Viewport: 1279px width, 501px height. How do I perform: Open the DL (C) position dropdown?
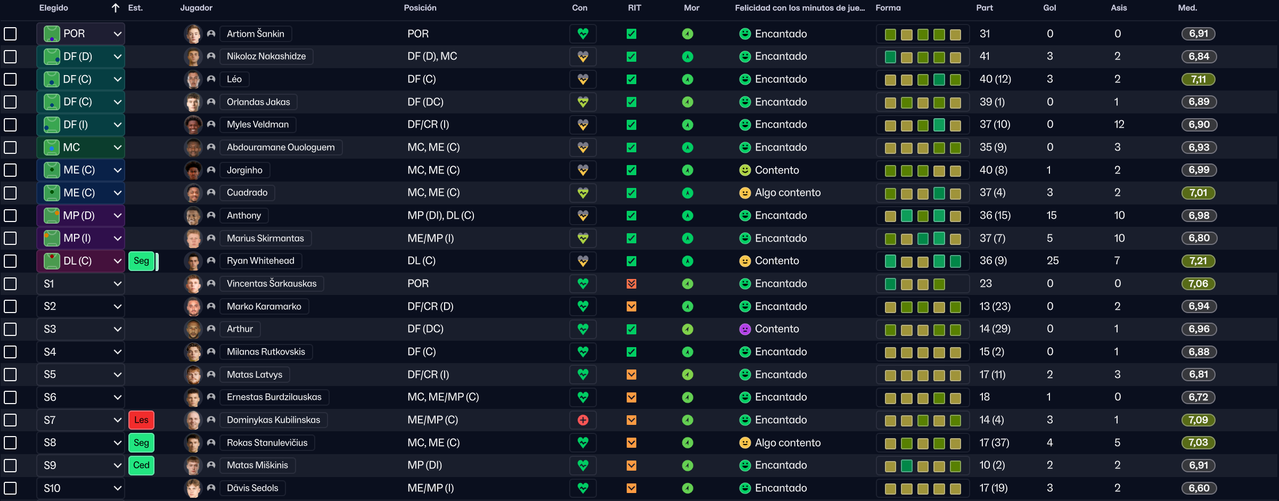pos(81,261)
